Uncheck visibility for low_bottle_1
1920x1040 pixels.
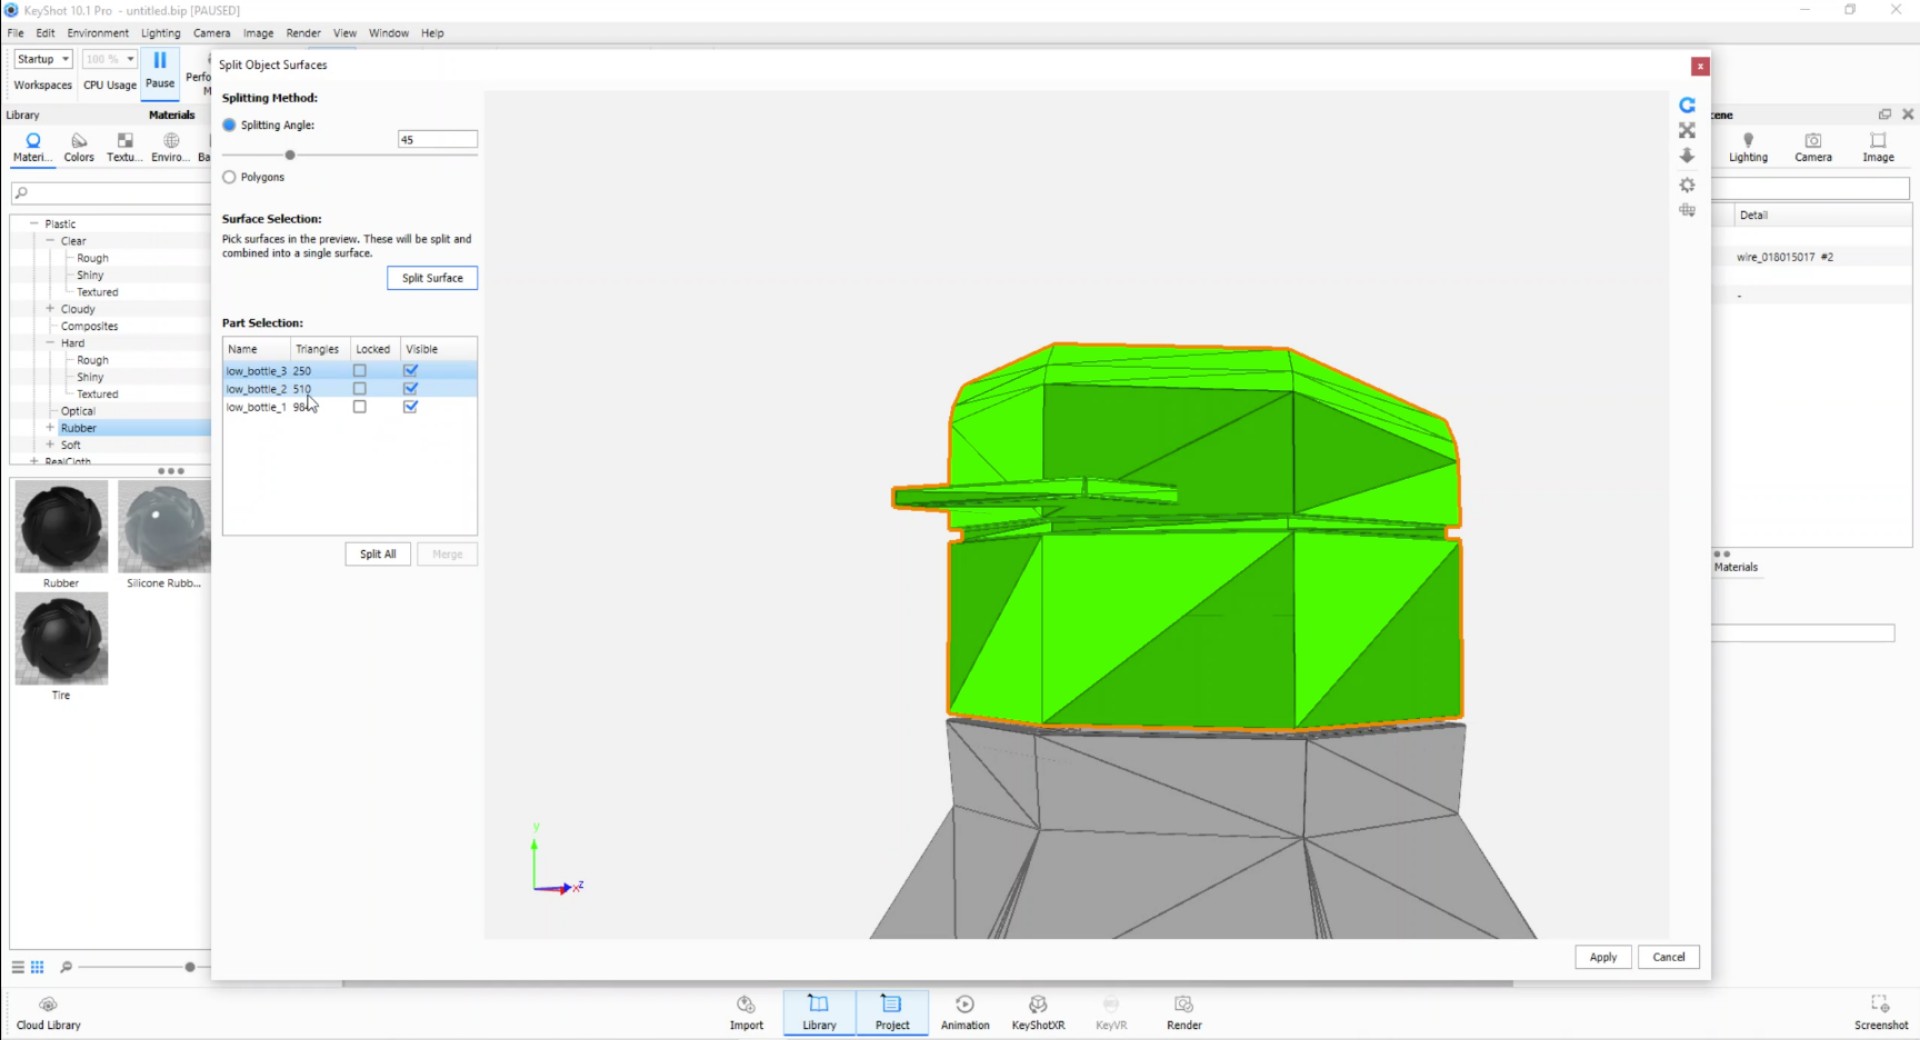click(410, 406)
